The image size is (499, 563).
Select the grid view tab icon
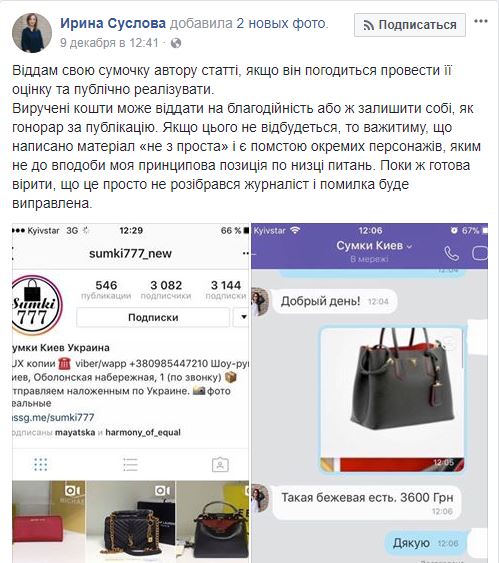[x=41, y=464]
